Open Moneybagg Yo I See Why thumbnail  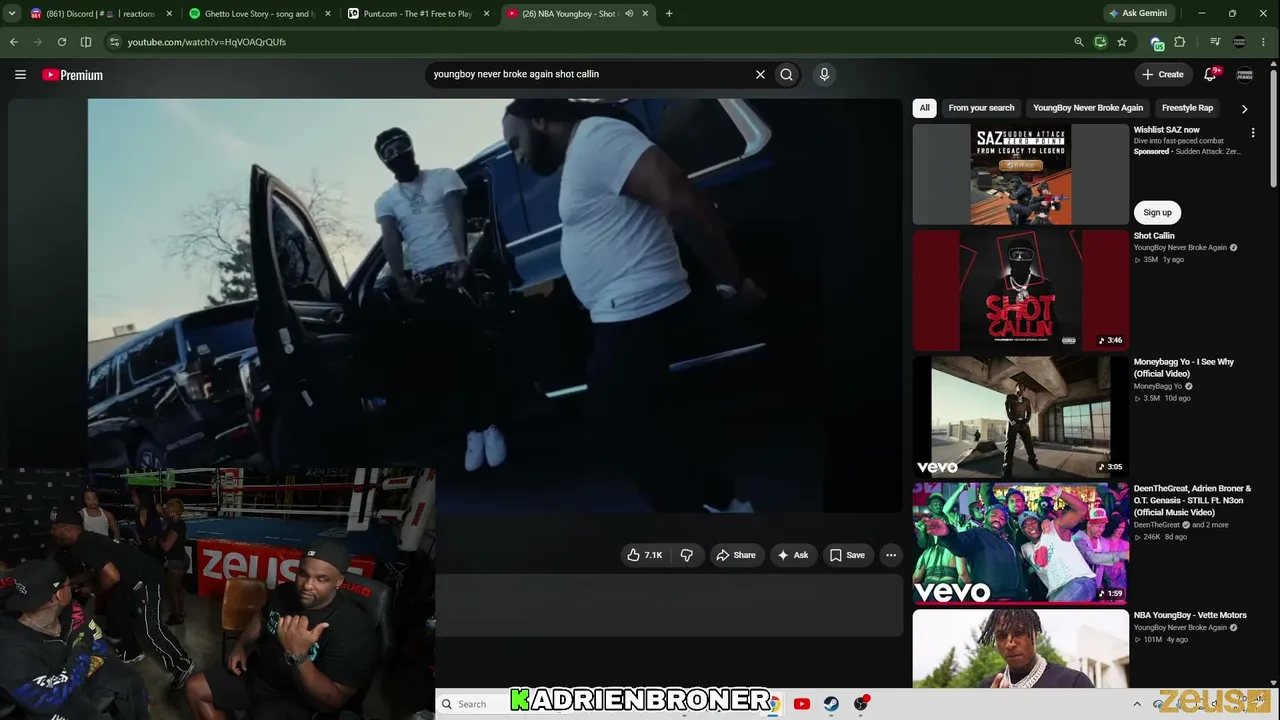pyautogui.click(x=1020, y=416)
